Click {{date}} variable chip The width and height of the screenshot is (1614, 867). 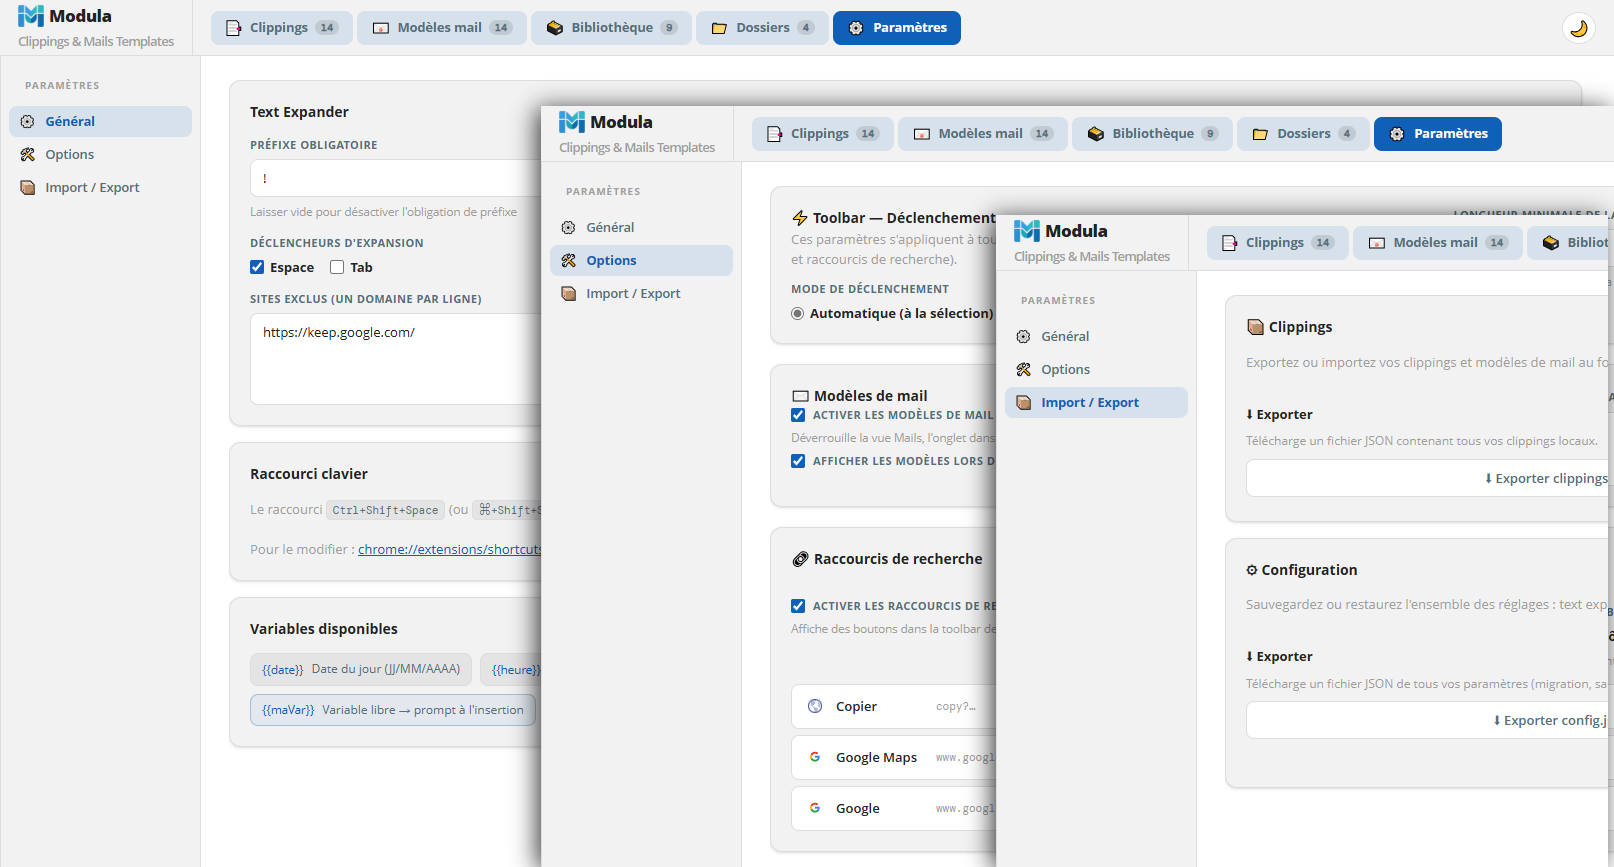[x=361, y=669]
